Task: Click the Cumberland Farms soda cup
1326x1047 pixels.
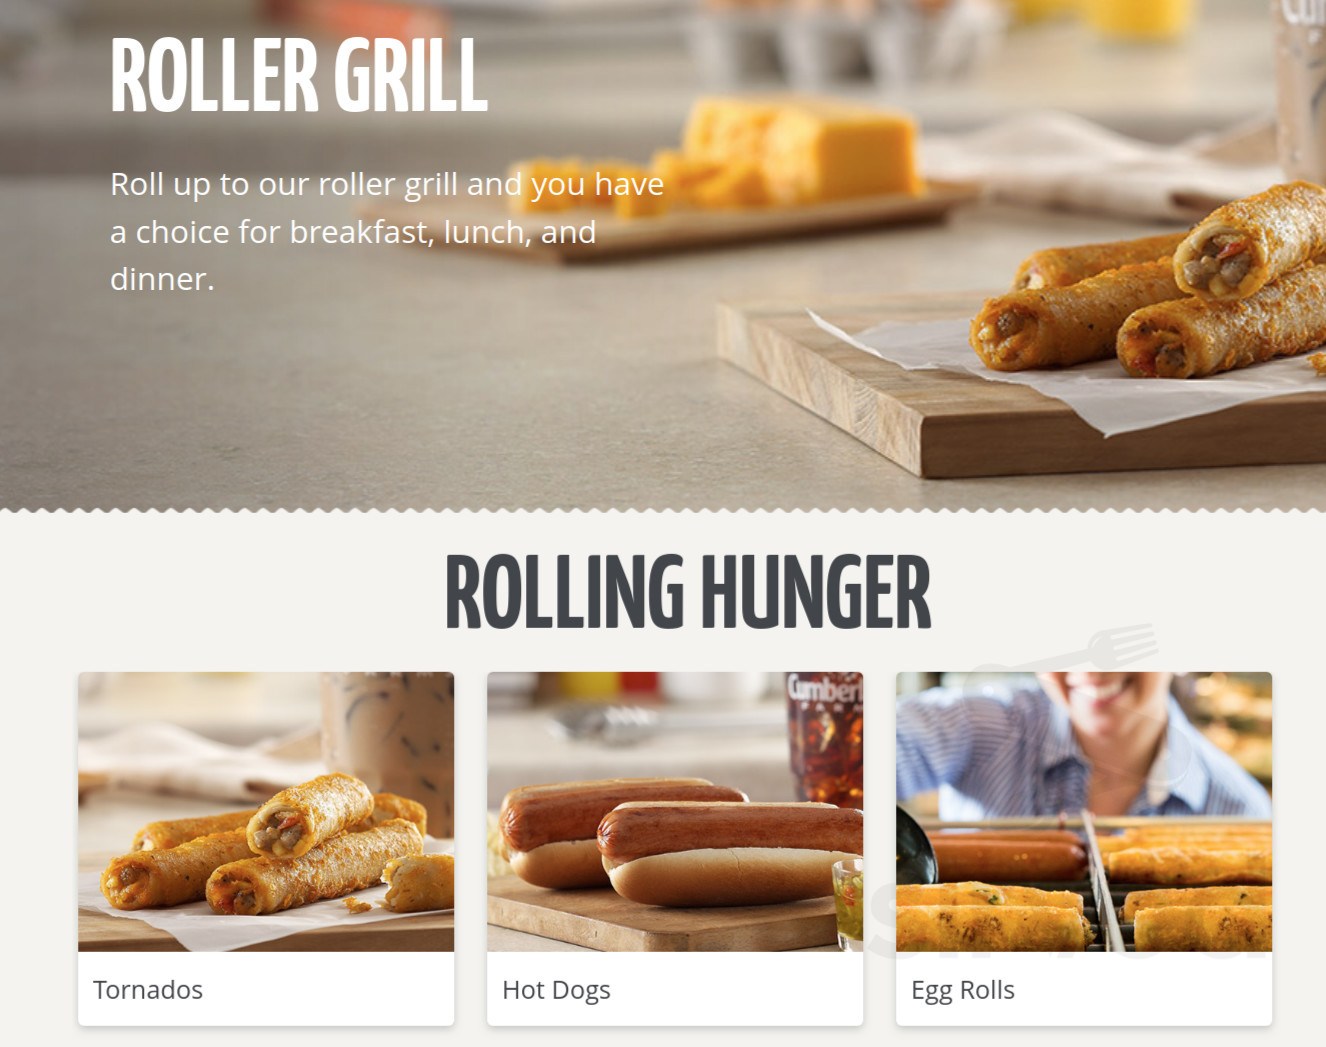Action: [823, 738]
